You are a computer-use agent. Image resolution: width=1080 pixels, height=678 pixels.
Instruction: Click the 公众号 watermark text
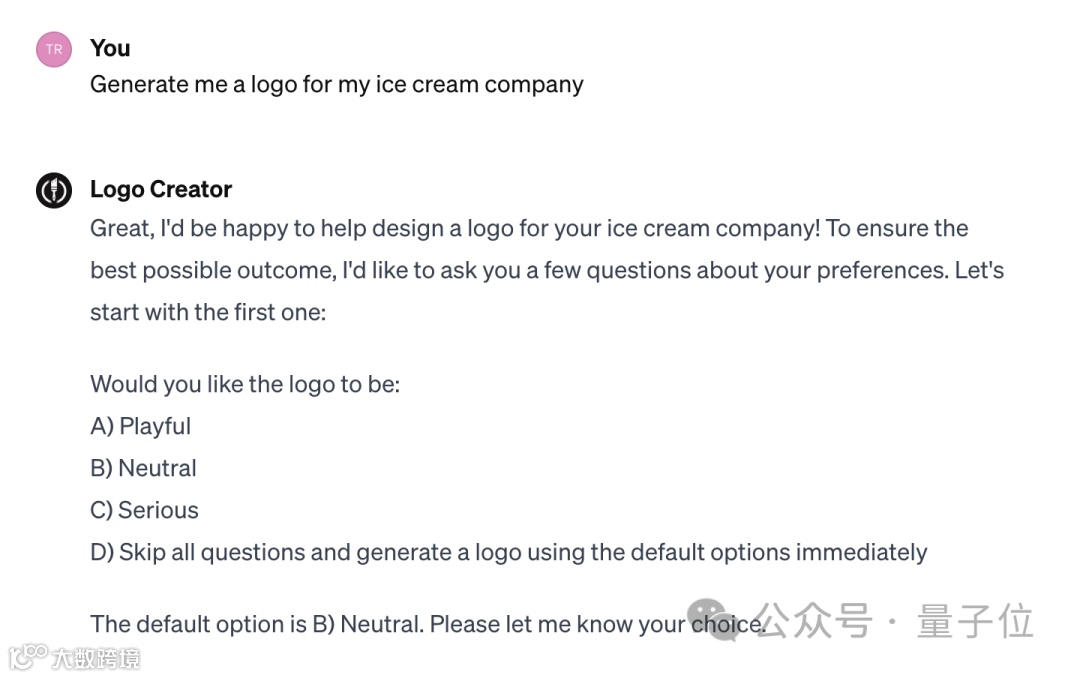(x=812, y=621)
